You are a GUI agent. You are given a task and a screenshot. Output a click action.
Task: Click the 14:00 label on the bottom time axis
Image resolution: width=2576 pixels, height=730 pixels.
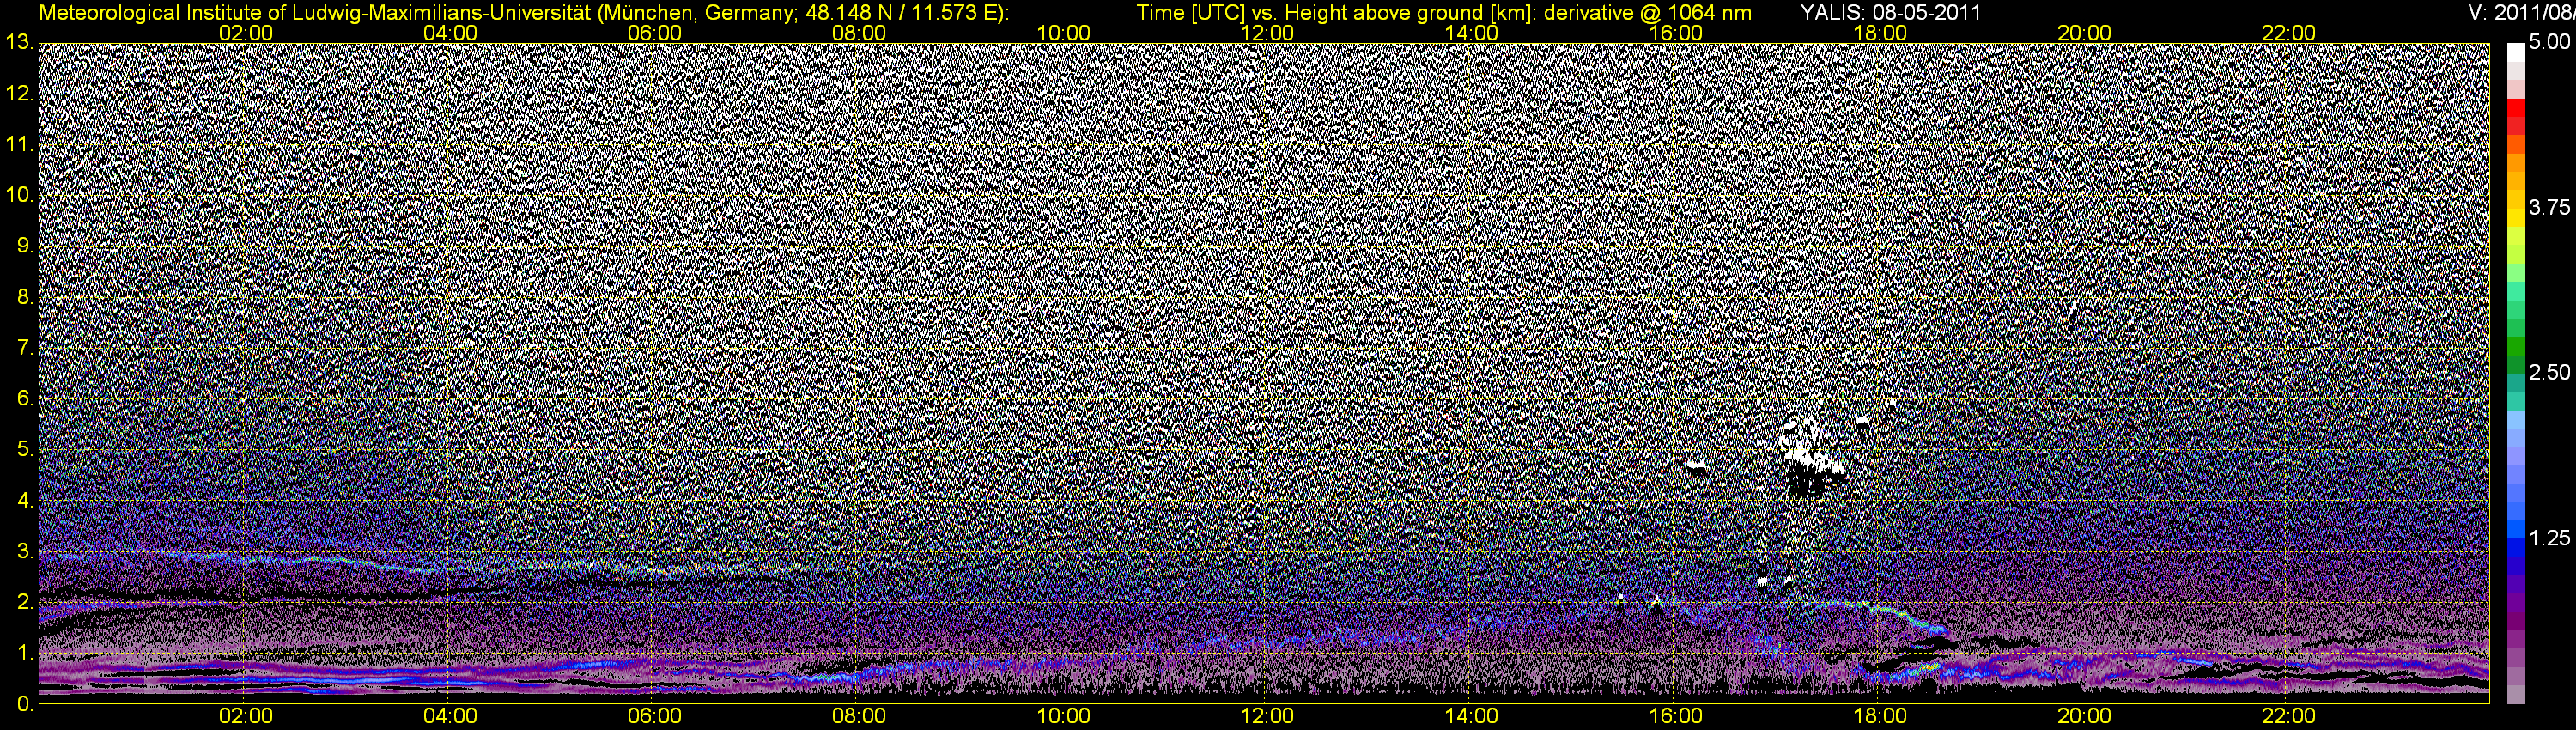click(1471, 716)
